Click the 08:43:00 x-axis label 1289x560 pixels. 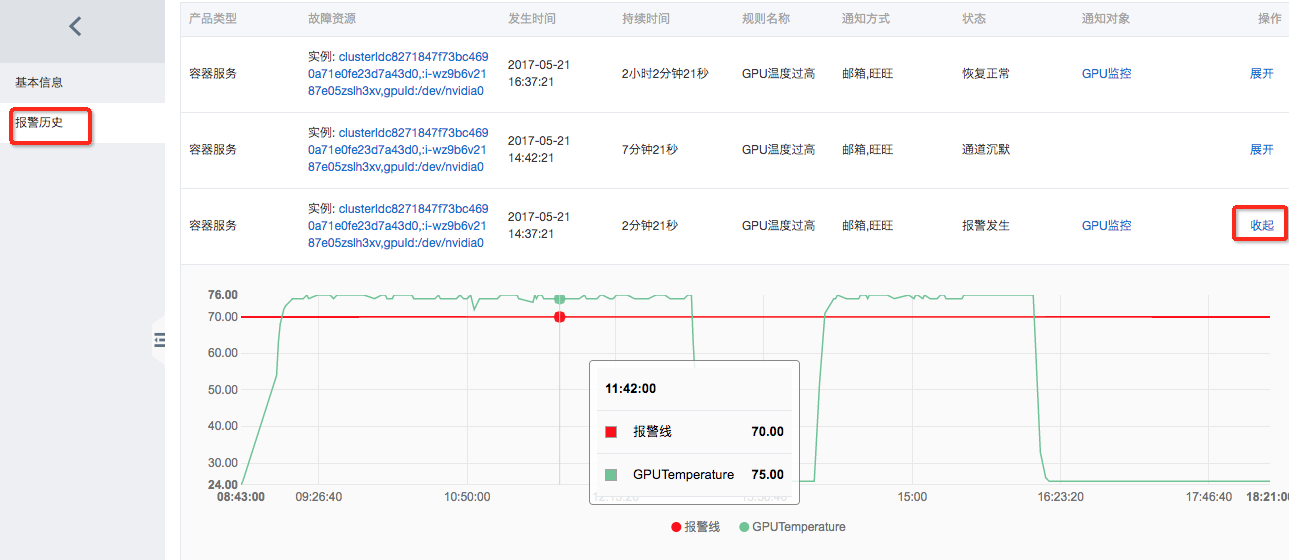click(x=241, y=496)
